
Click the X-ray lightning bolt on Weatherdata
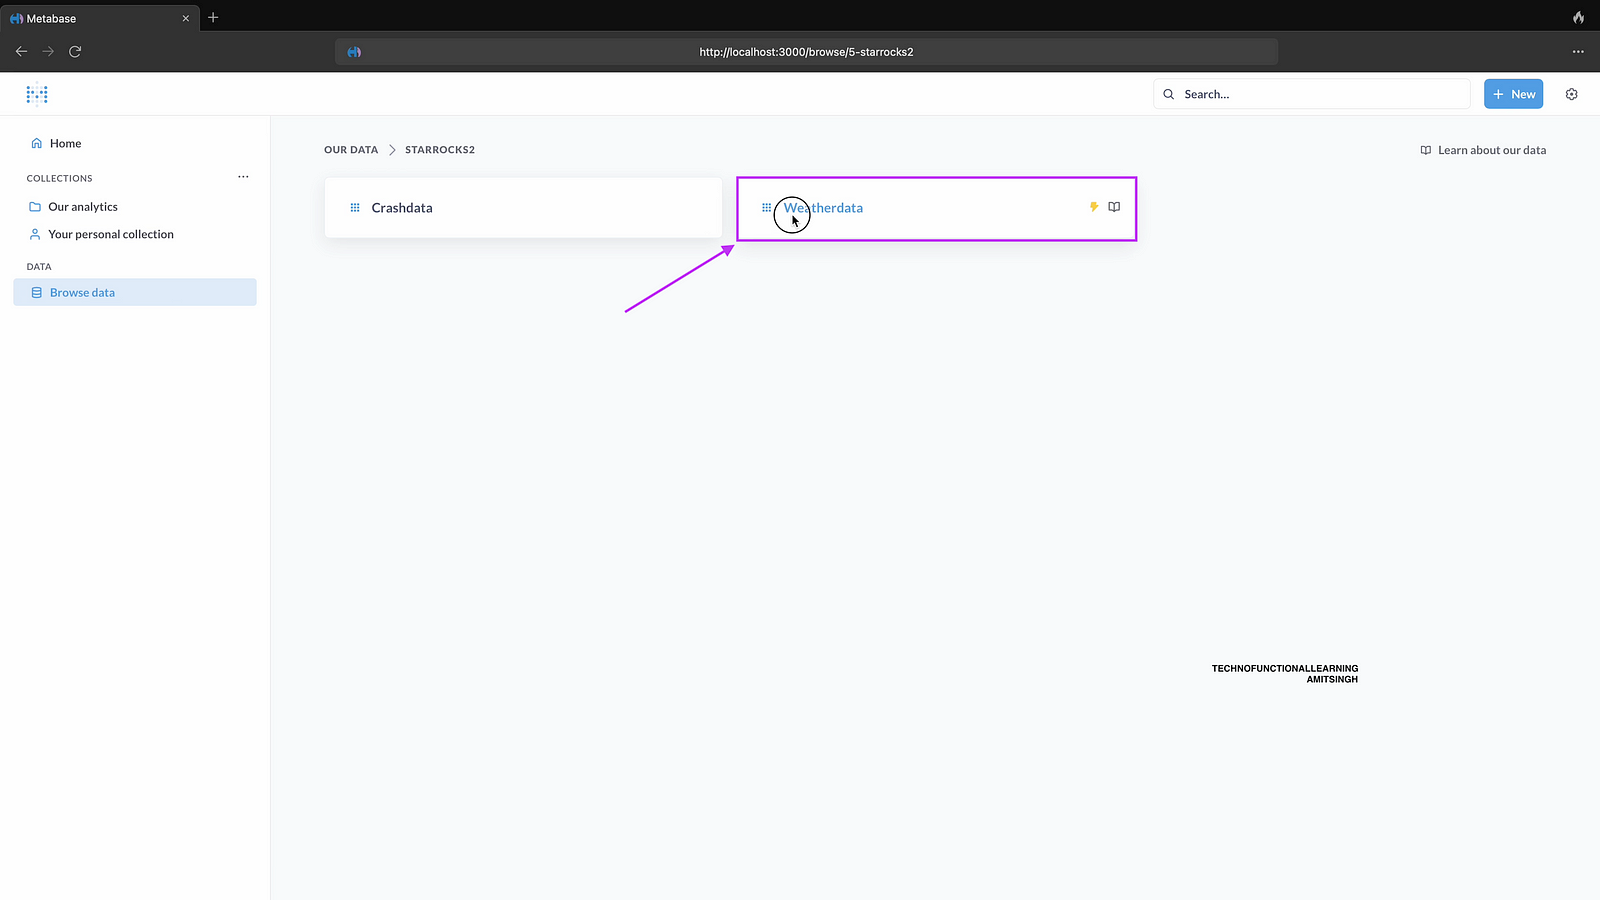[x=1093, y=207]
